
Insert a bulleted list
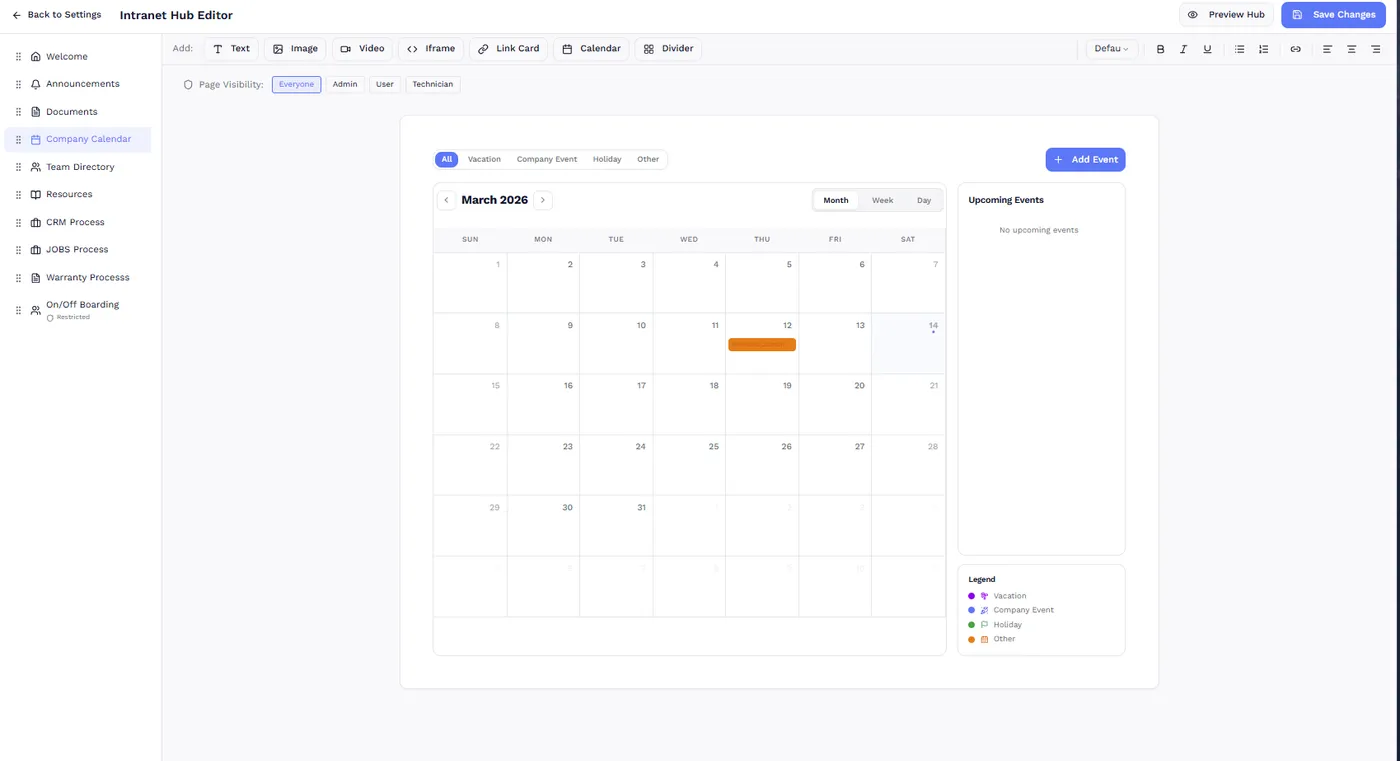point(1239,49)
